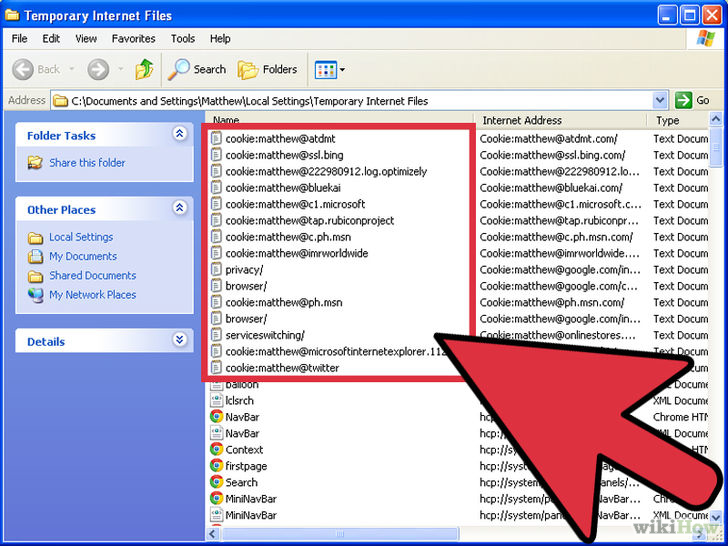728x546 pixels.
Task: Click the My Network Places icon
Action: tap(35, 295)
